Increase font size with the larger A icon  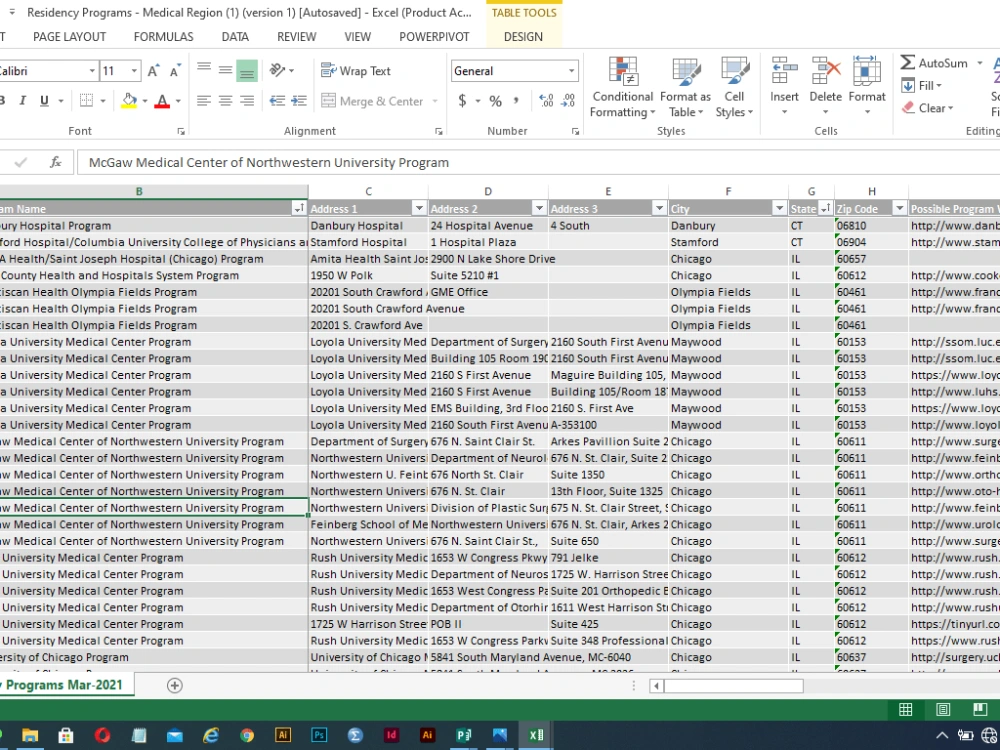click(153, 71)
